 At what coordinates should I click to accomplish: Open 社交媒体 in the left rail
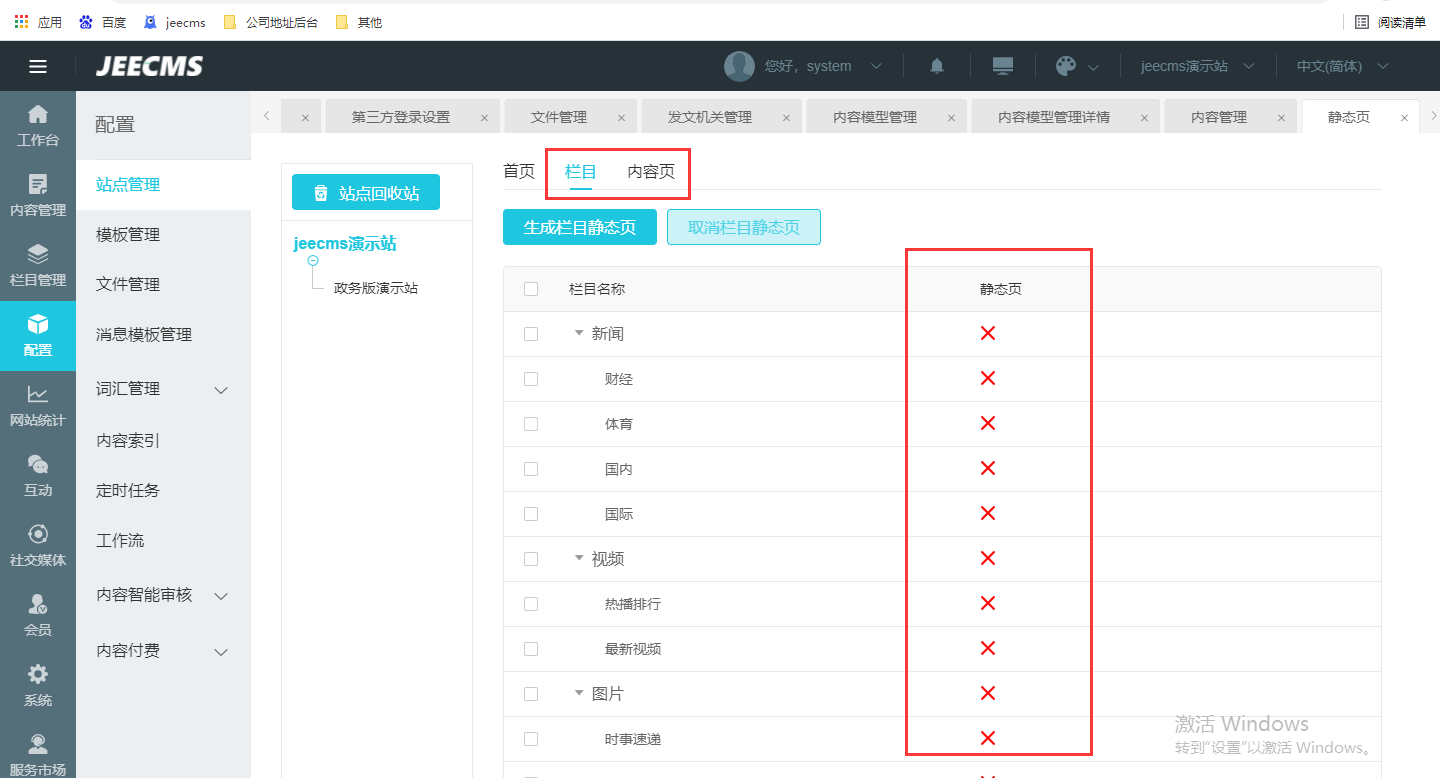tap(38, 546)
